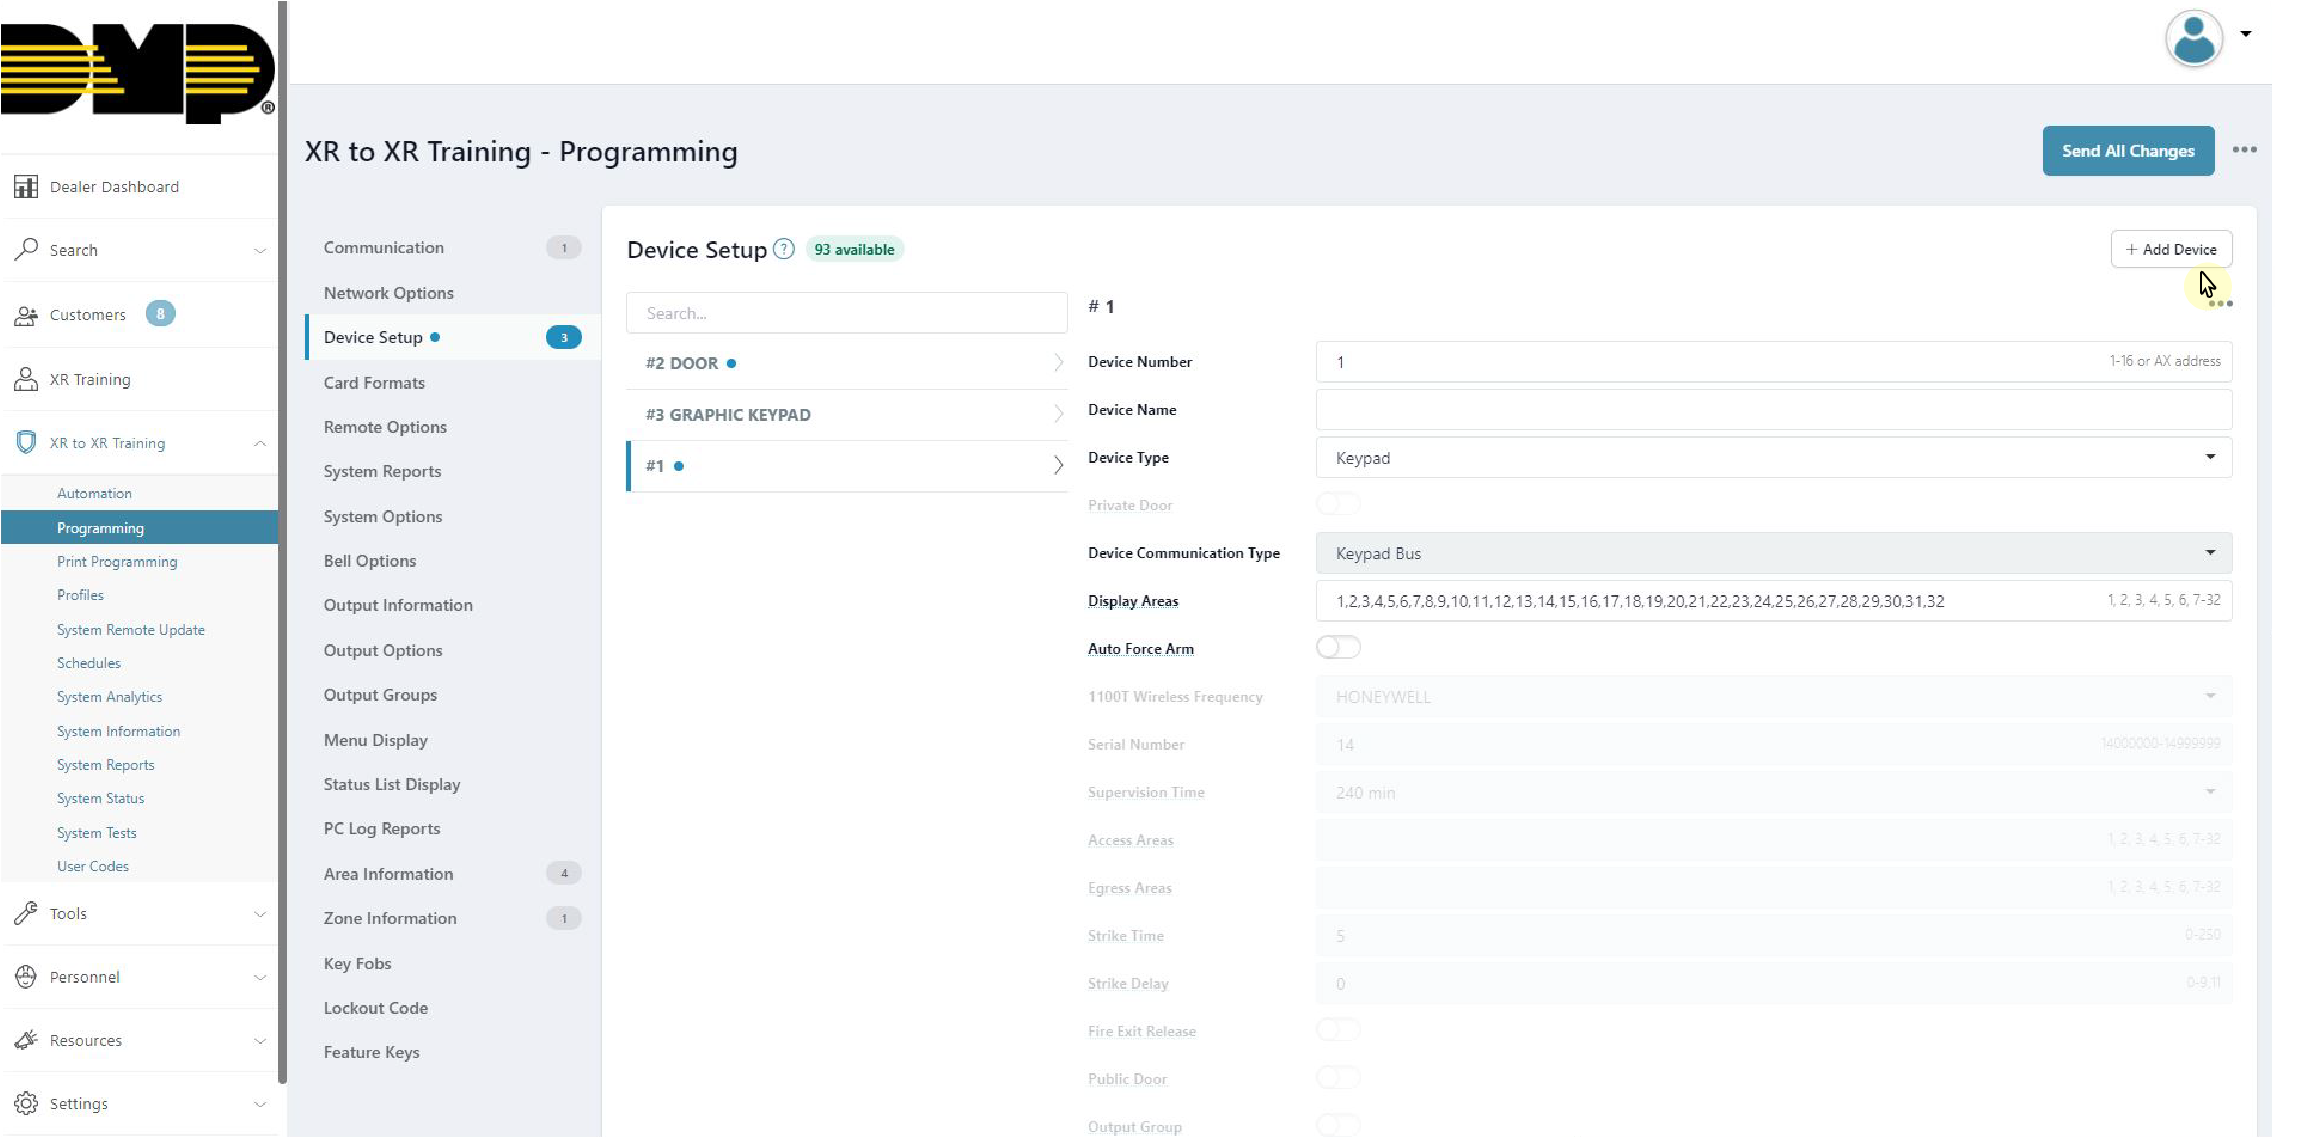The width and height of the screenshot is (2297, 1139).
Task: Click the Add Device button
Action: 2172,249
